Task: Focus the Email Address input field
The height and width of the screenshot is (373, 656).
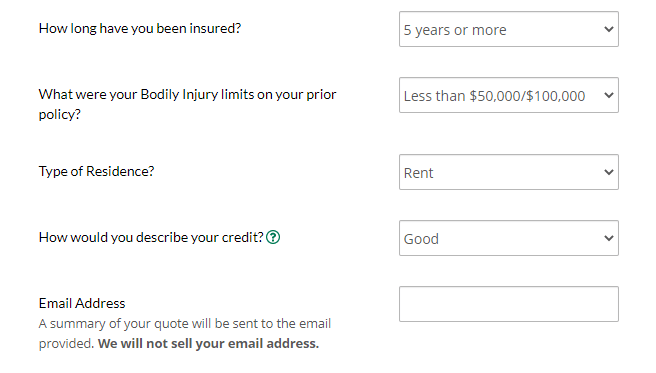Action: coord(509,304)
